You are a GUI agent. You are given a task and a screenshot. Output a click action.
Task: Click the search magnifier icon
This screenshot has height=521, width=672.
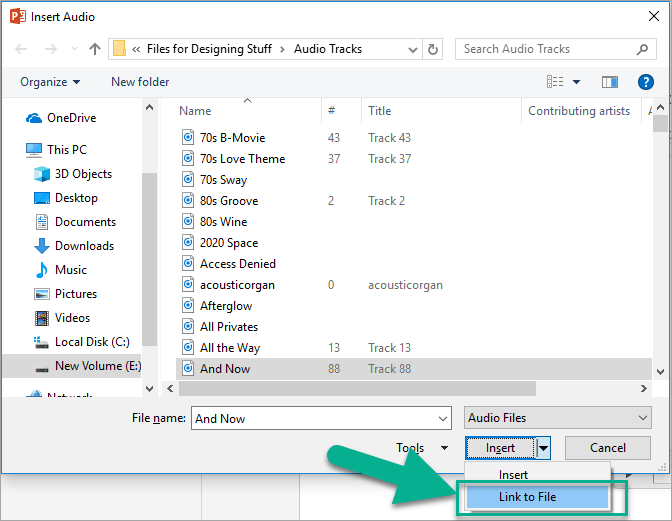[x=642, y=49]
